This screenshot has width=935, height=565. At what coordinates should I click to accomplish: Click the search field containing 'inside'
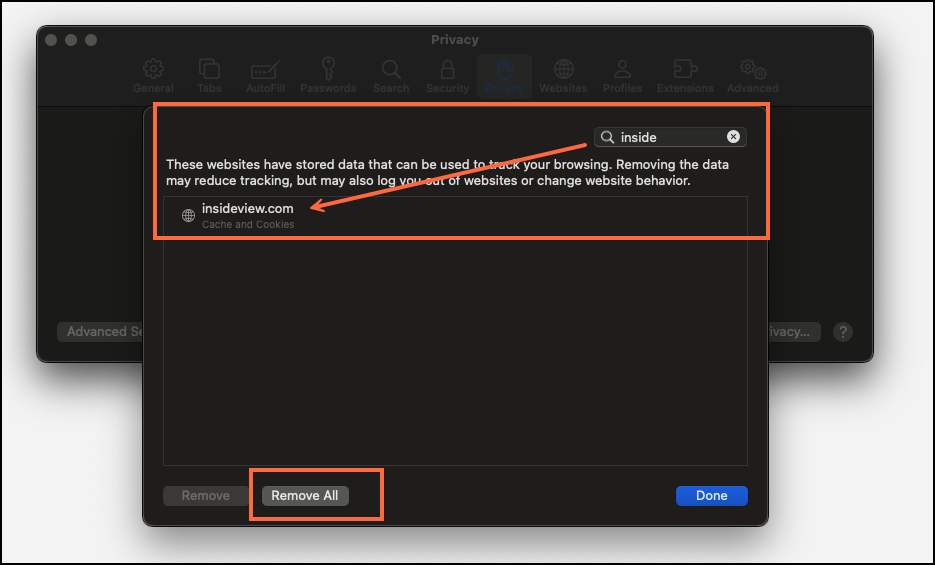(670, 137)
